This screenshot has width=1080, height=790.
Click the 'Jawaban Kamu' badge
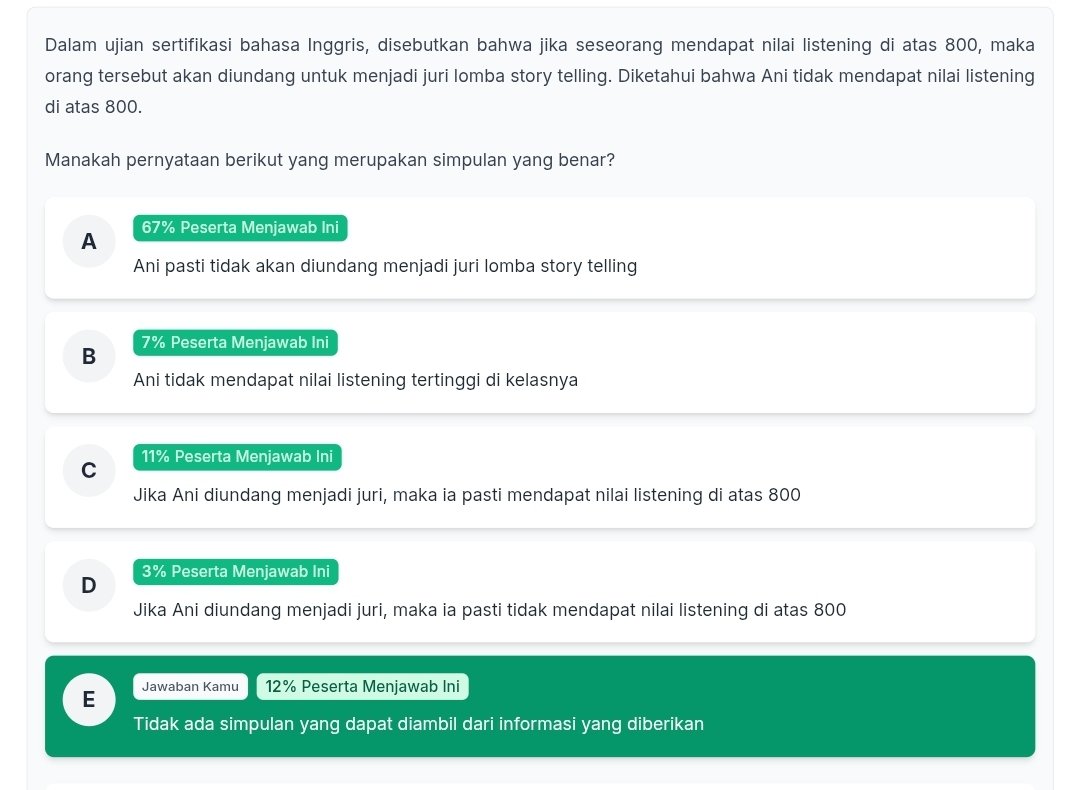(190, 686)
